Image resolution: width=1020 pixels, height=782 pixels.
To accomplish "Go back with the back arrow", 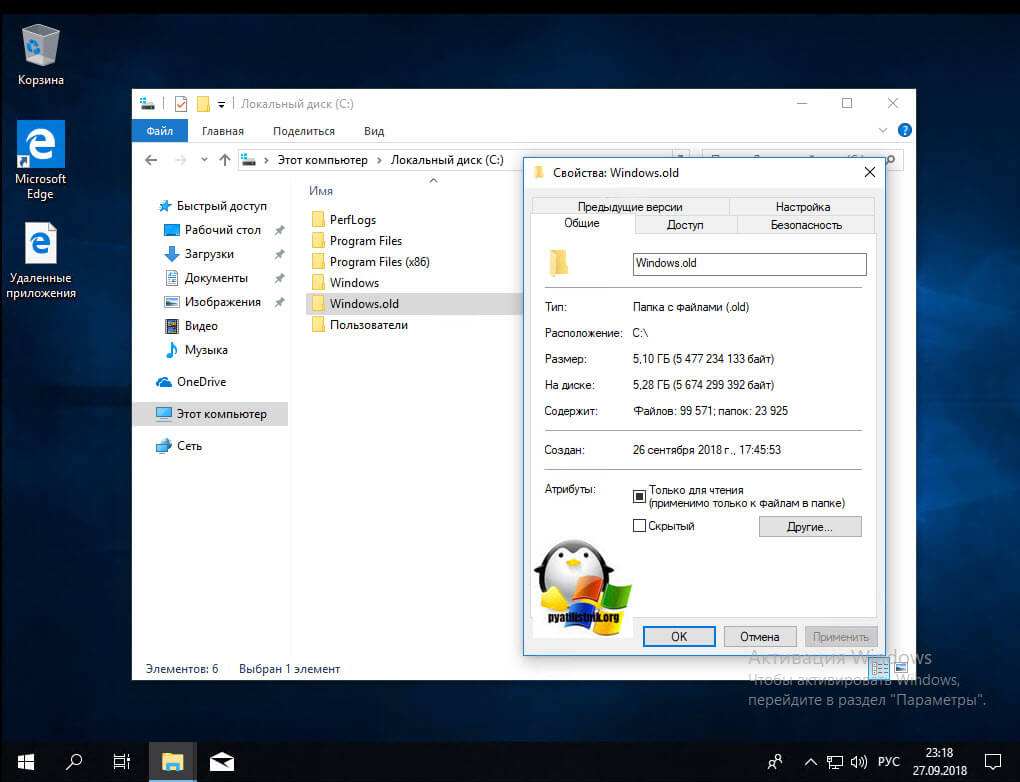I will click(151, 160).
